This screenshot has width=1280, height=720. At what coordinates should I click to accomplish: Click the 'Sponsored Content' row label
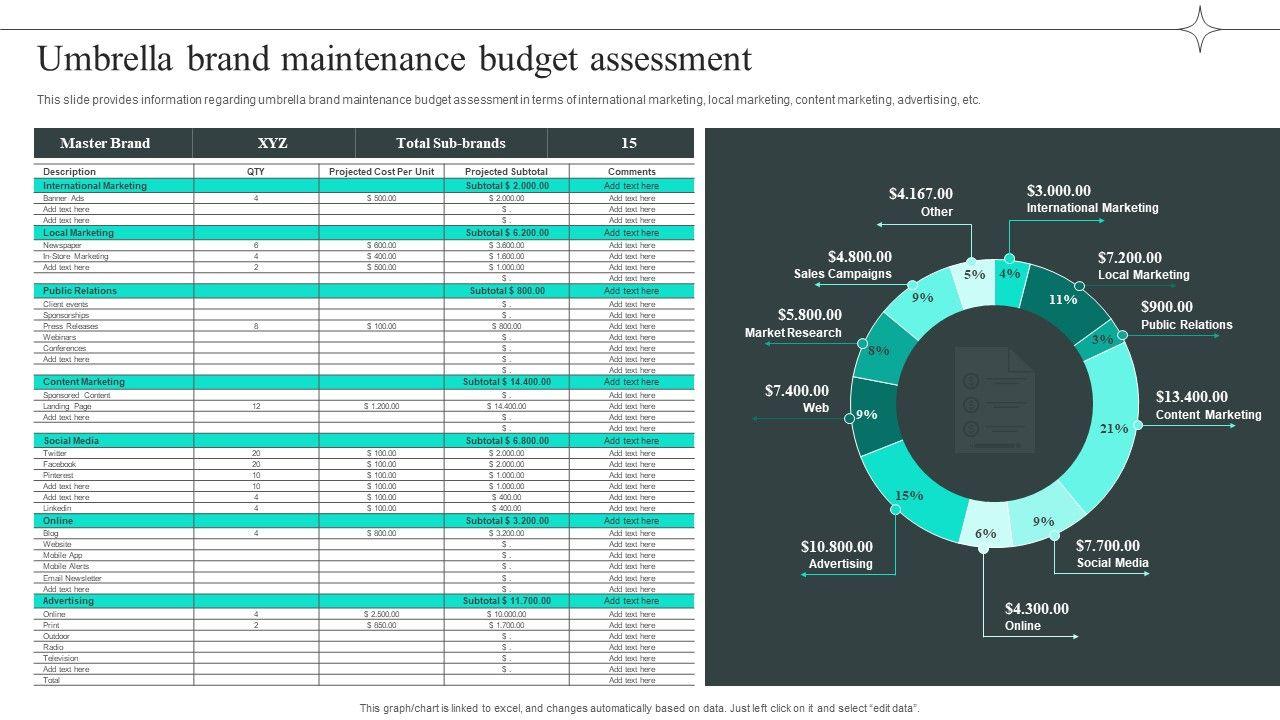coord(77,395)
